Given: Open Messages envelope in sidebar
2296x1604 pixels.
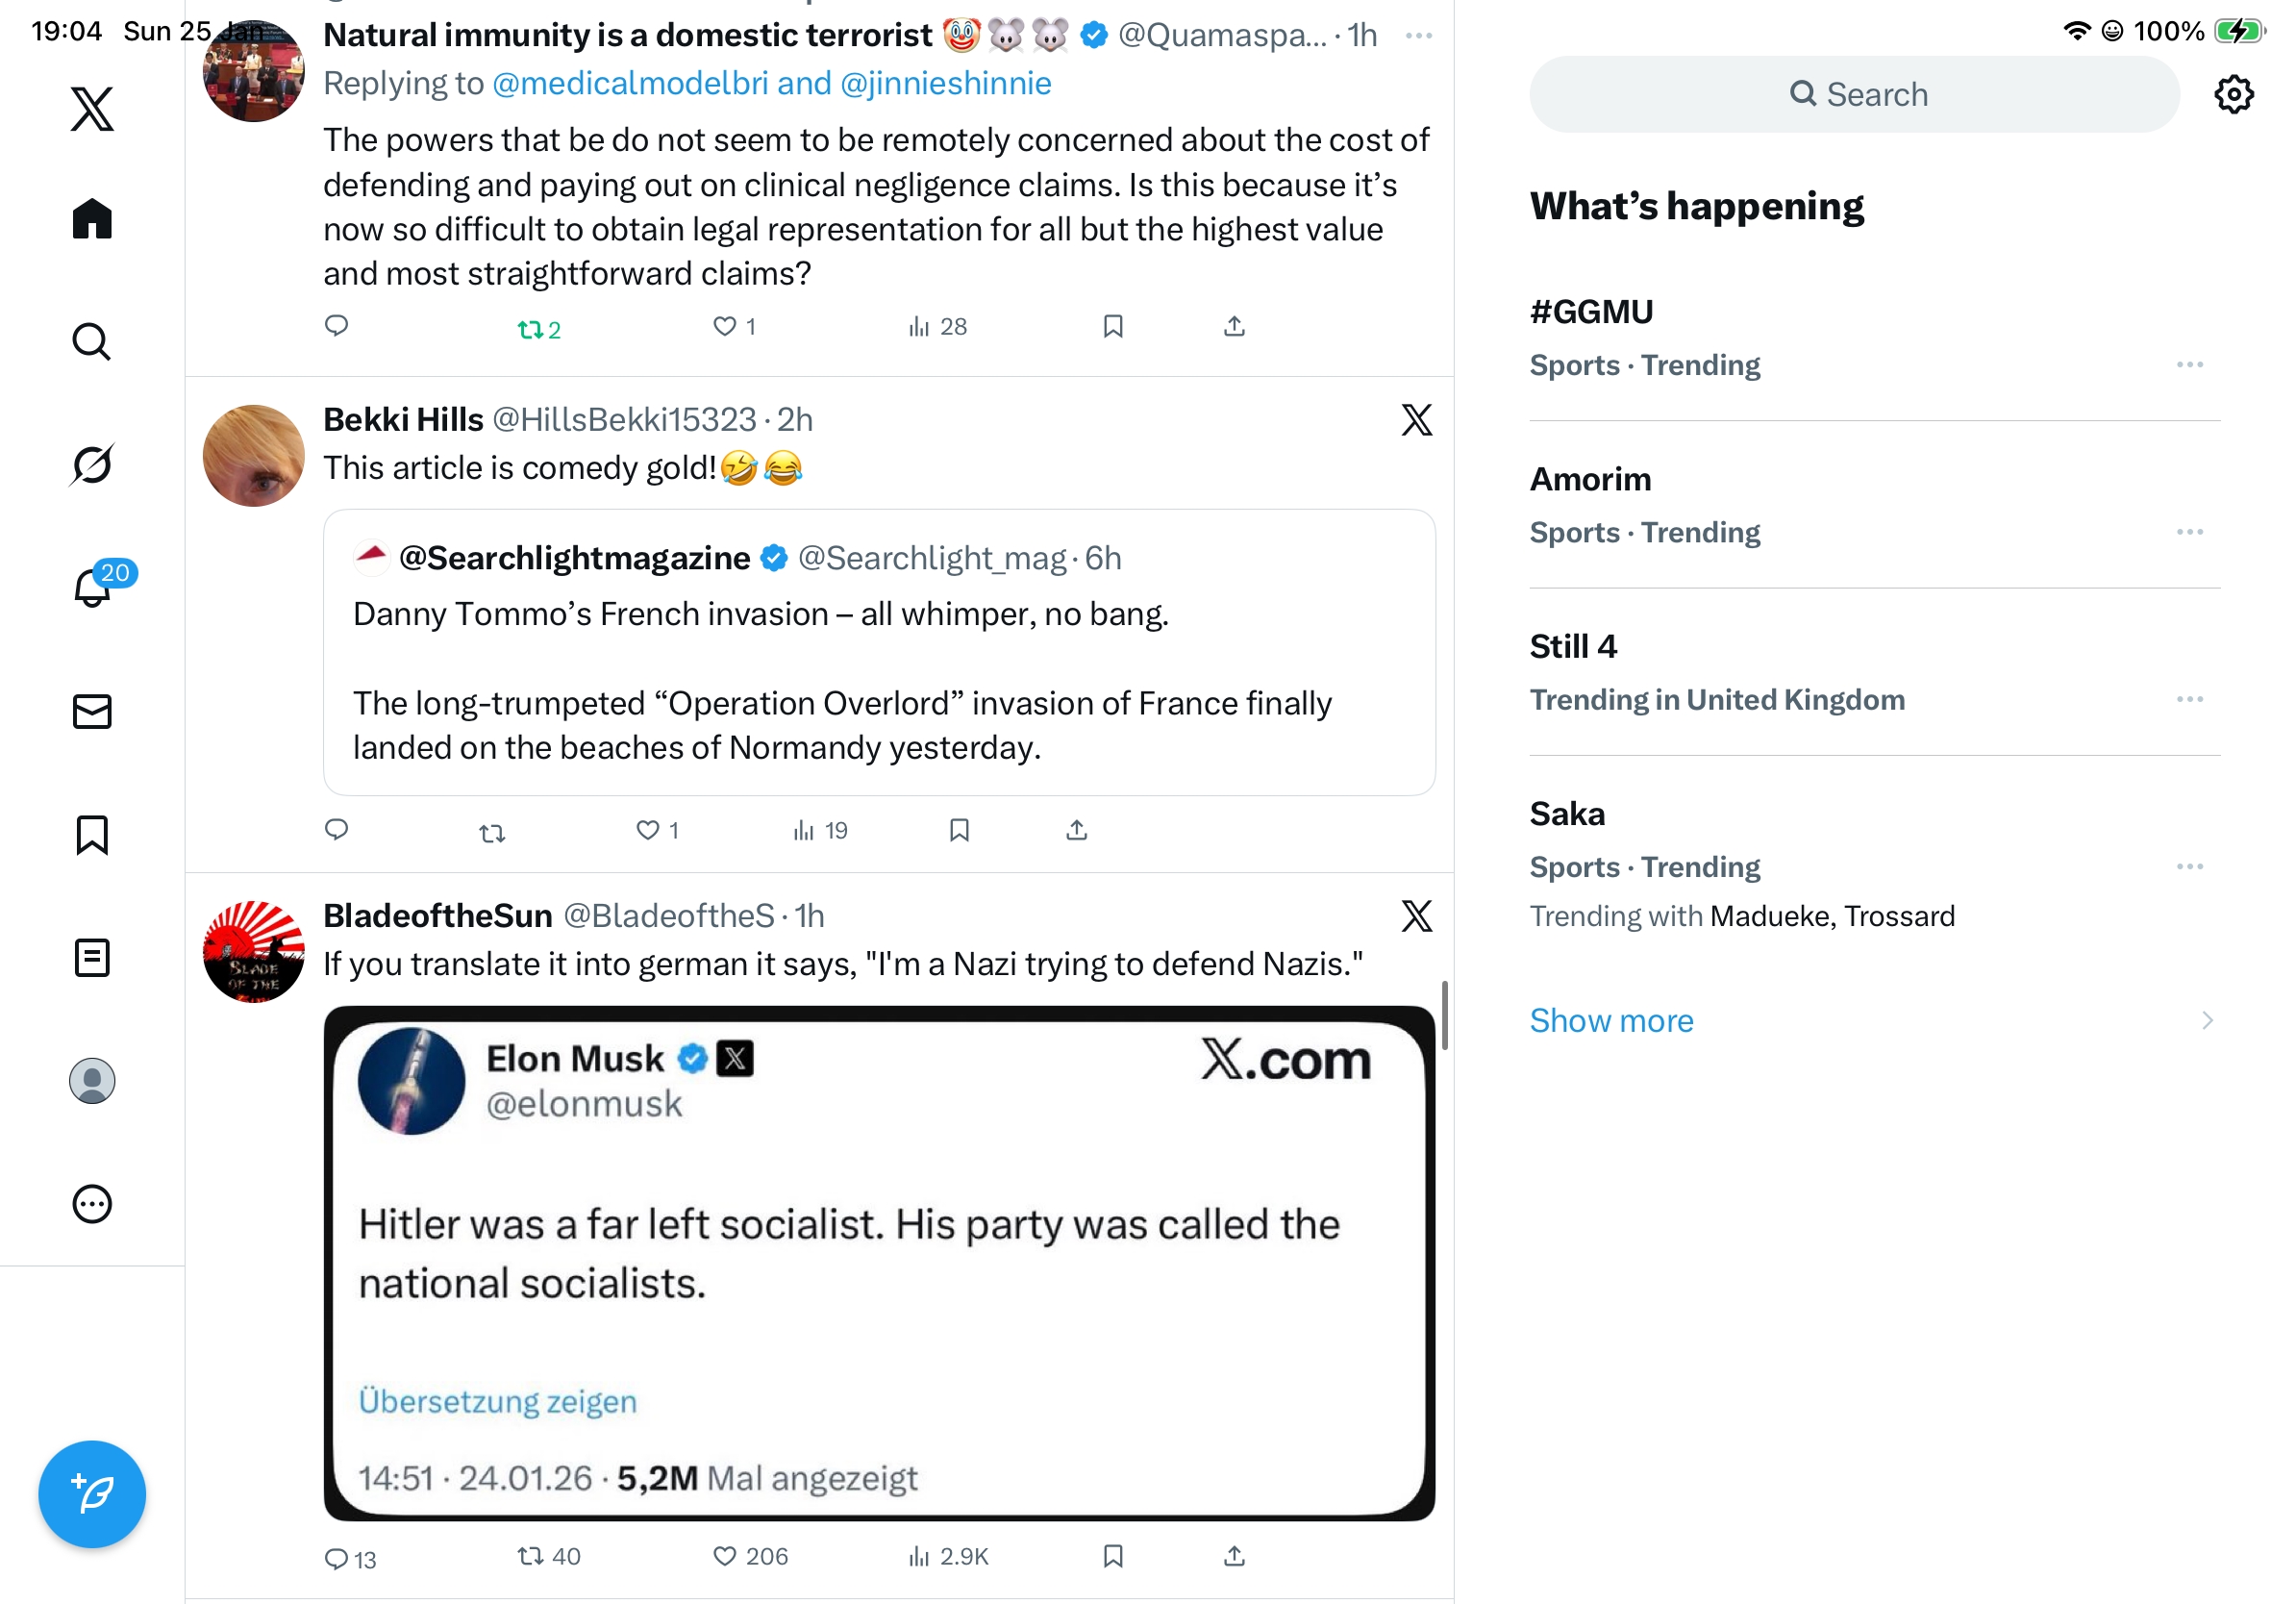Looking at the screenshot, I should click(x=92, y=711).
